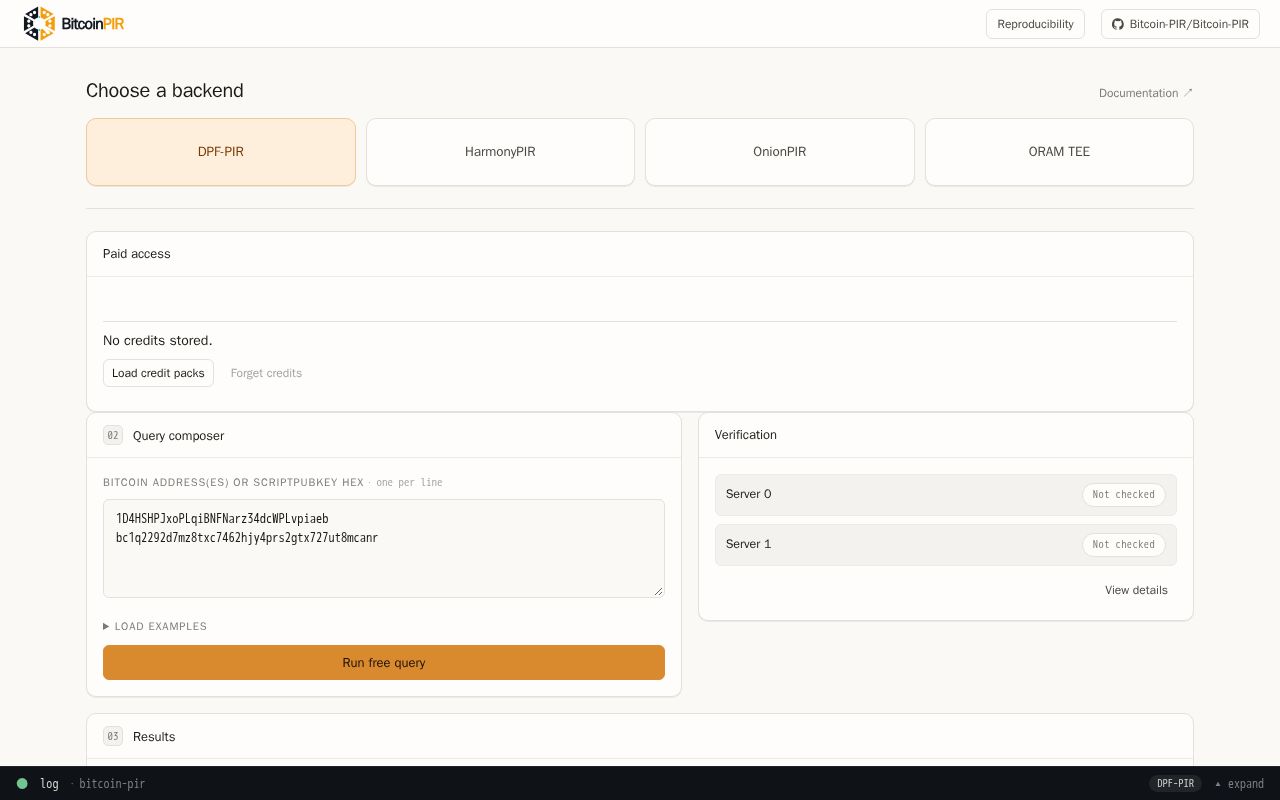The image size is (1280, 800).
Task: Click the Paid access heading
Action: tap(137, 254)
